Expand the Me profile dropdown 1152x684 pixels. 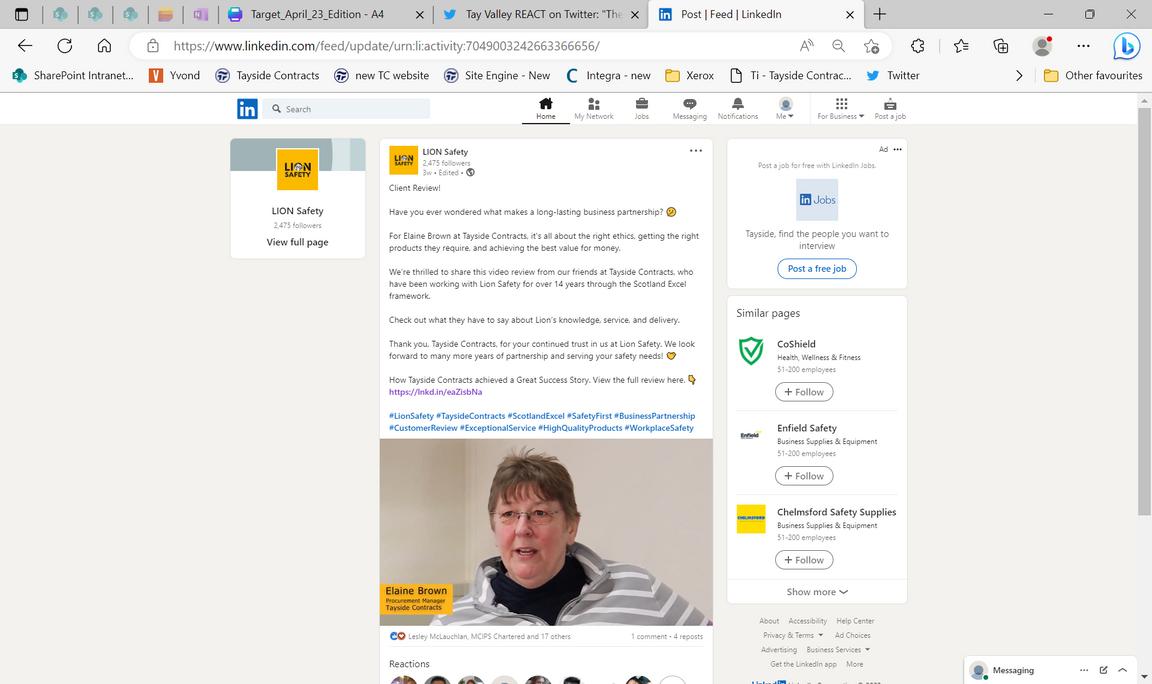coord(785,109)
